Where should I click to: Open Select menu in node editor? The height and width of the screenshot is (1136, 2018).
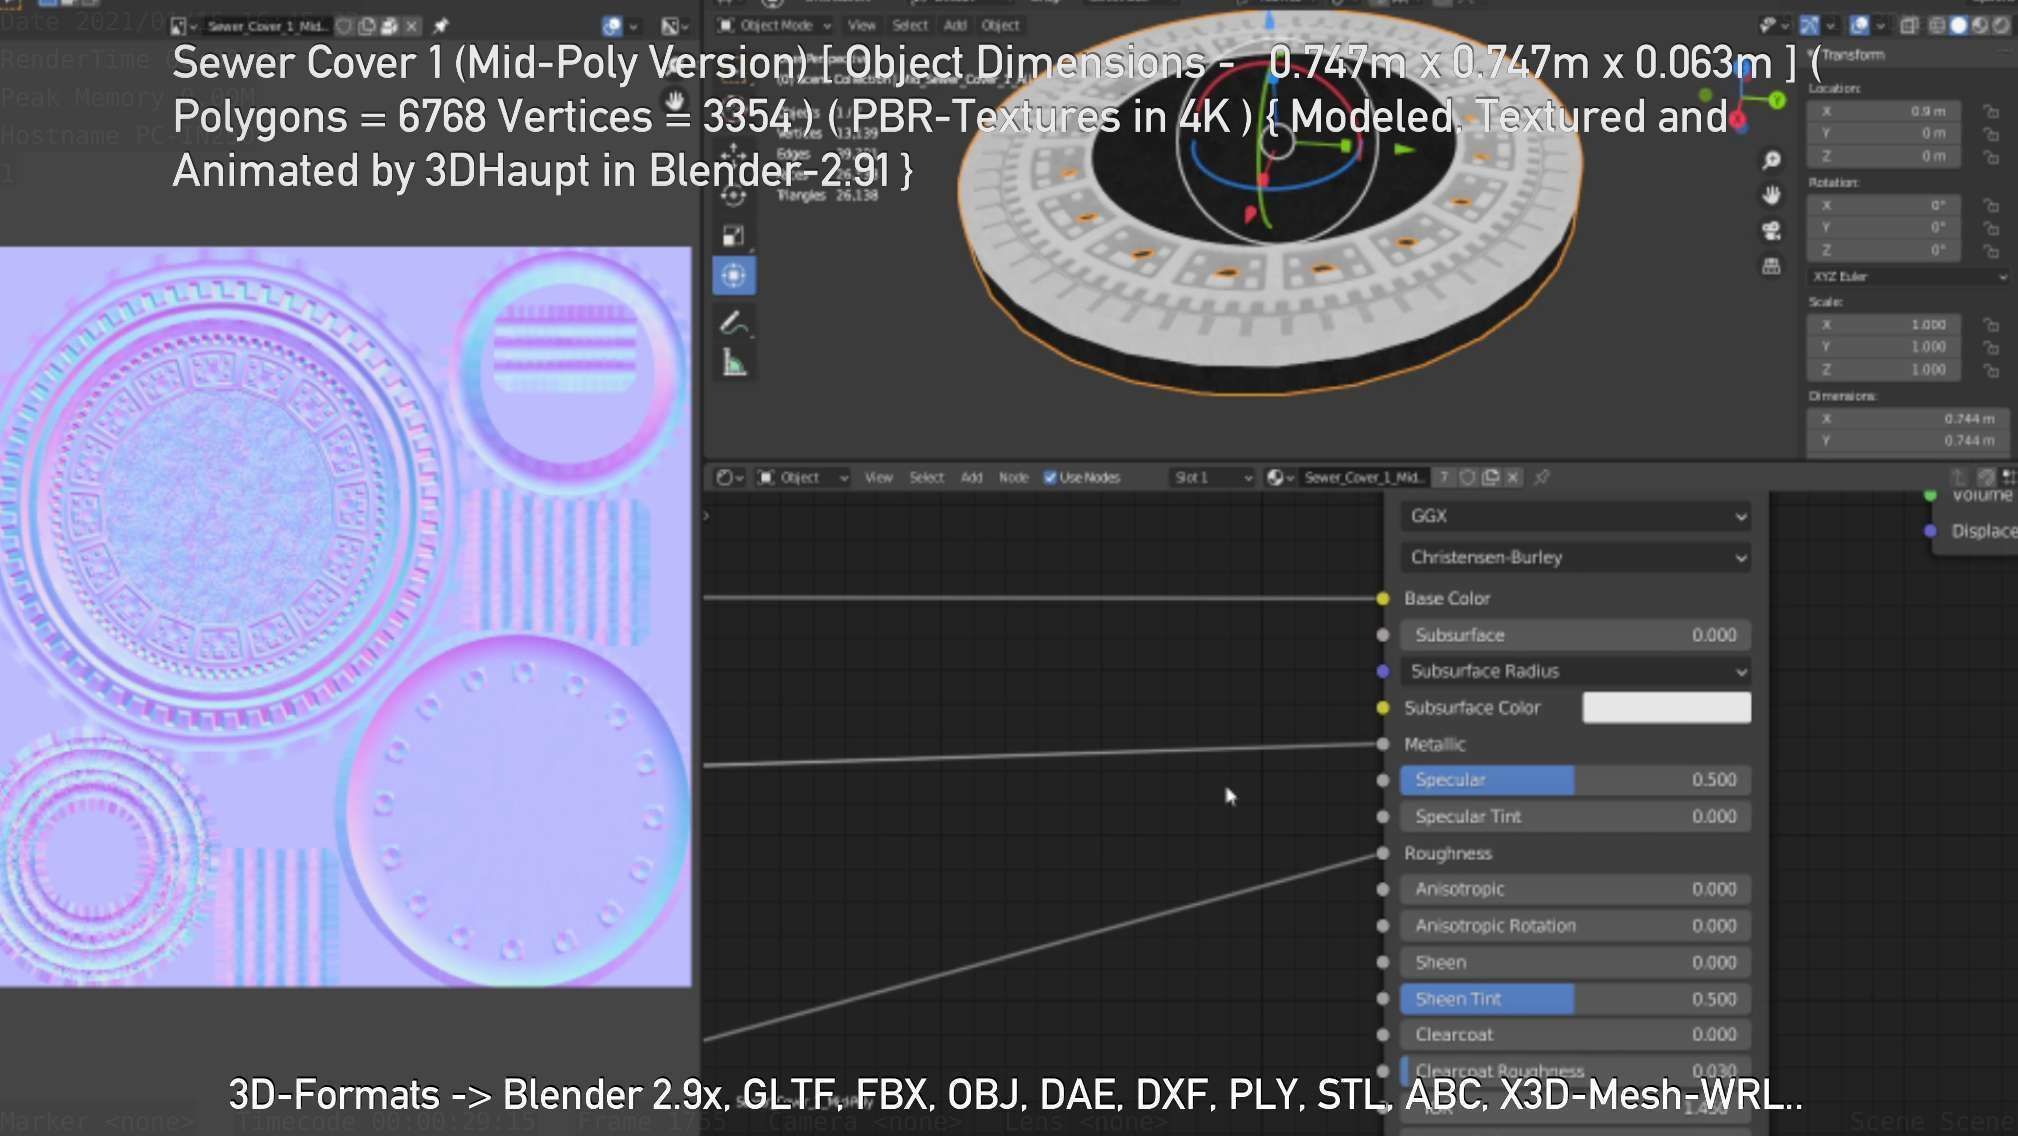pyautogui.click(x=927, y=477)
